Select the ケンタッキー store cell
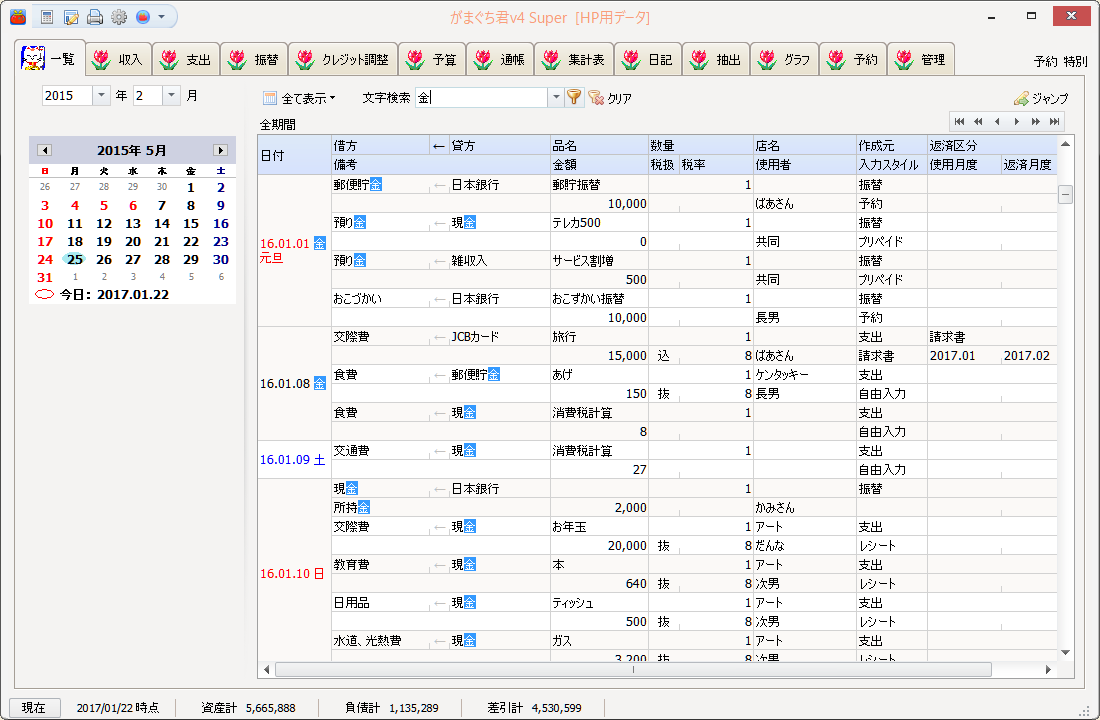1100x720 pixels. 805,375
